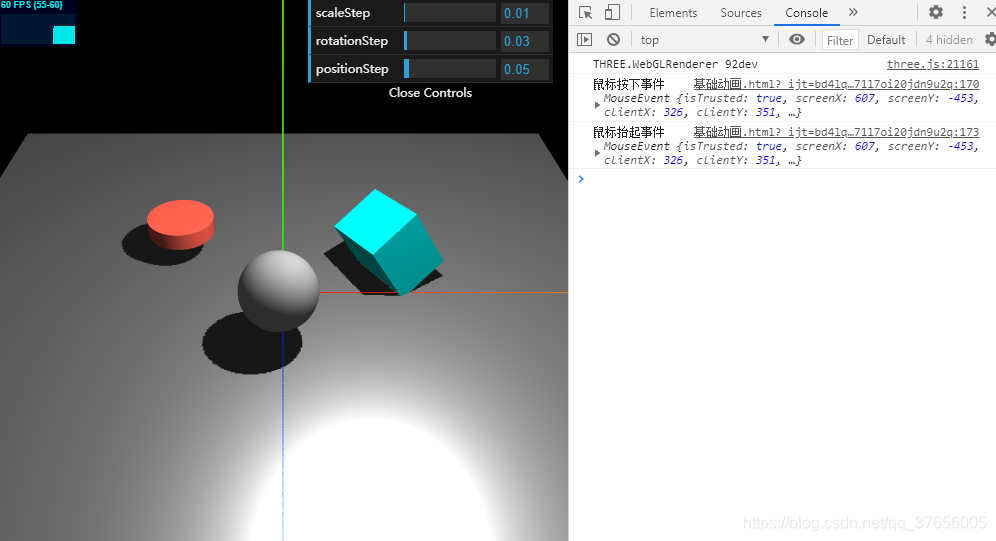Click the positionStep value 0.05 field
This screenshot has height=541, width=996.
click(525, 69)
